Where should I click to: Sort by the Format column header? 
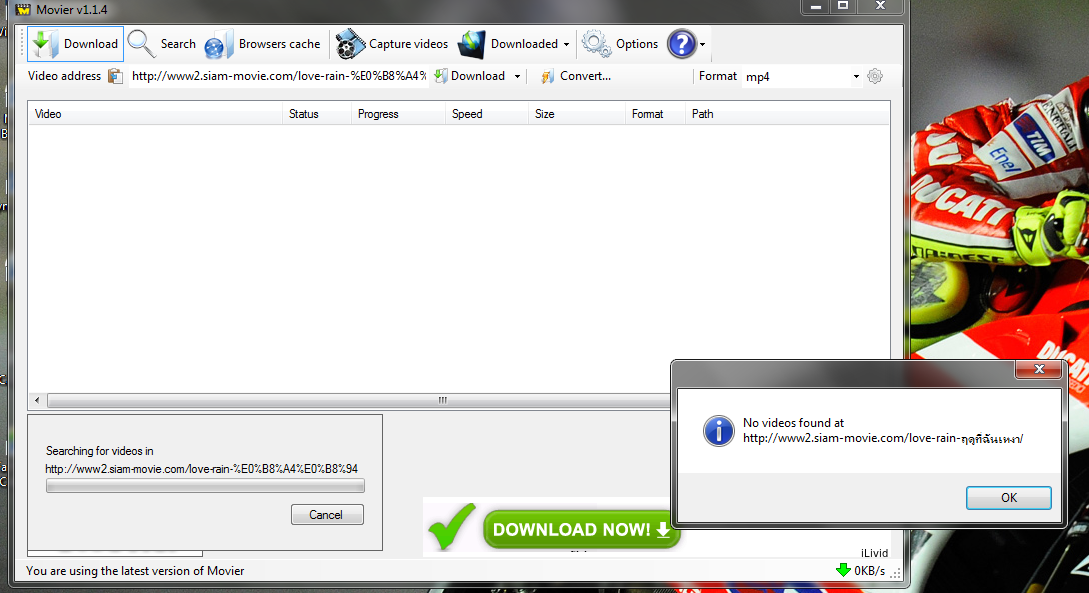(x=656, y=114)
